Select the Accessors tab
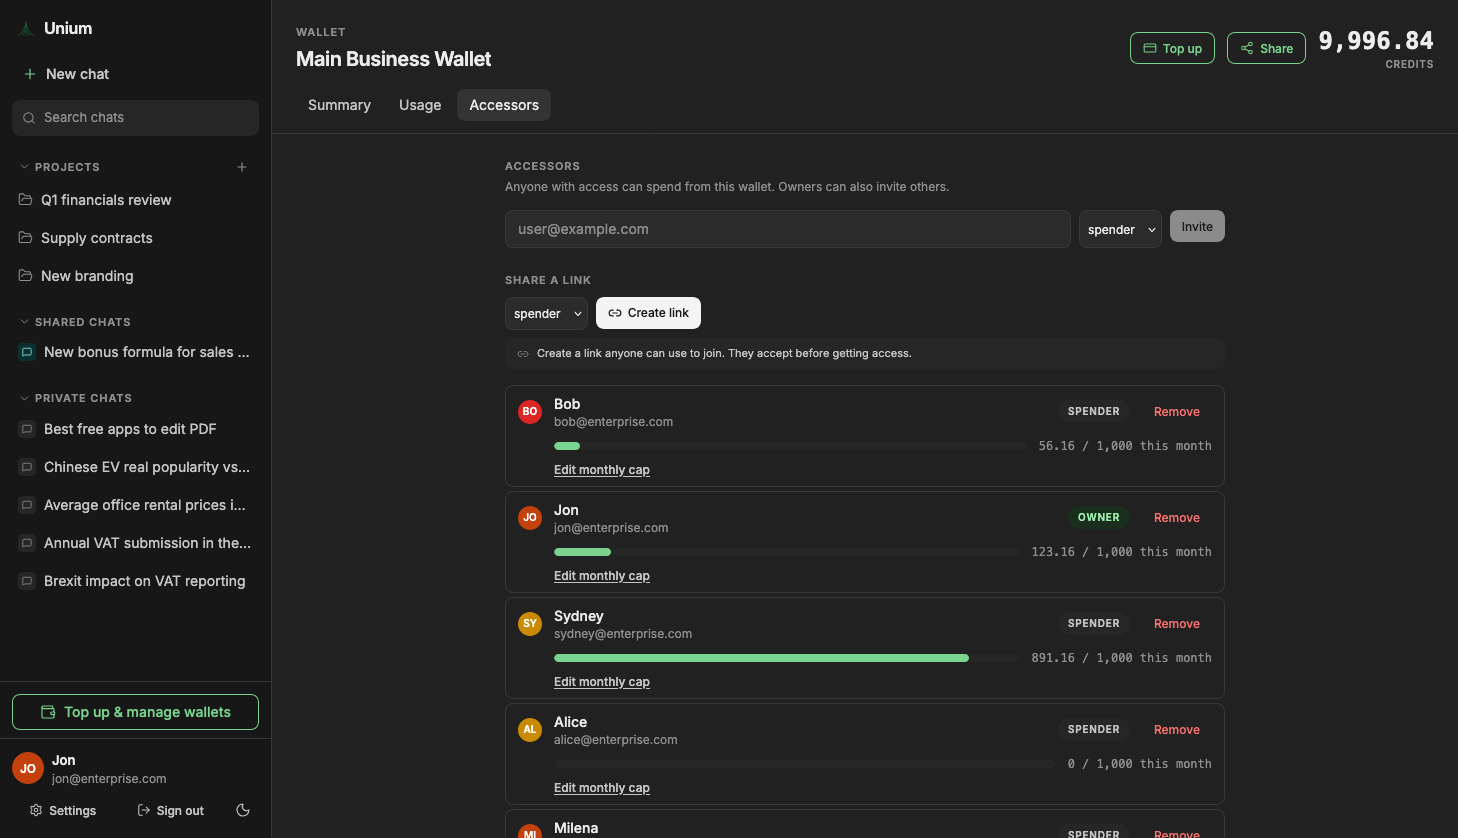The width and height of the screenshot is (1458, 838). pyautogui.click(x=504, y=105)
